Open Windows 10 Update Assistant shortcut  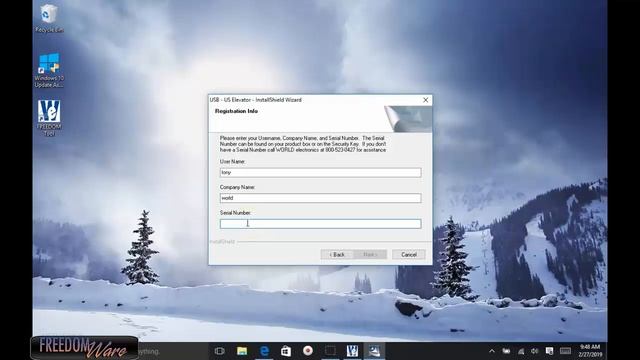[49, 70]
